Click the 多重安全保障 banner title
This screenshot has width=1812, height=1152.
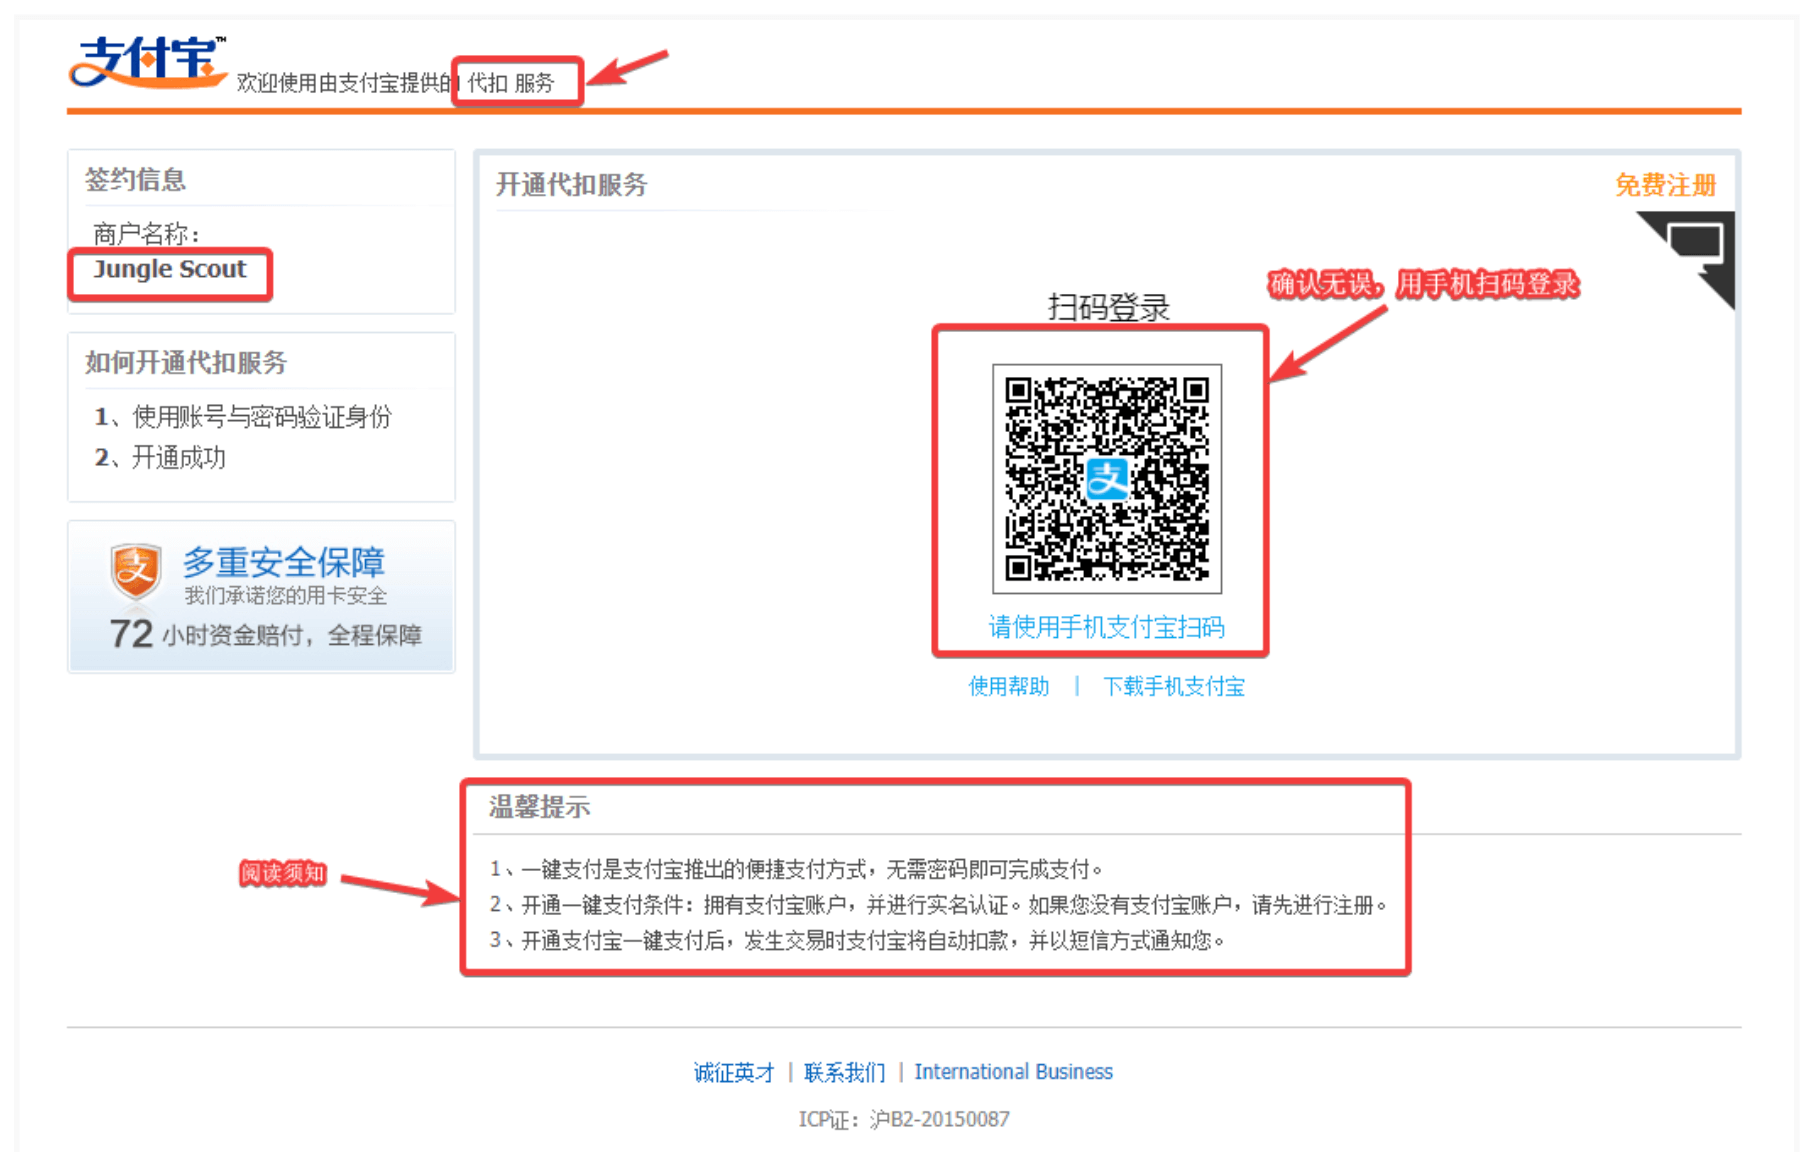click(284, 562)
